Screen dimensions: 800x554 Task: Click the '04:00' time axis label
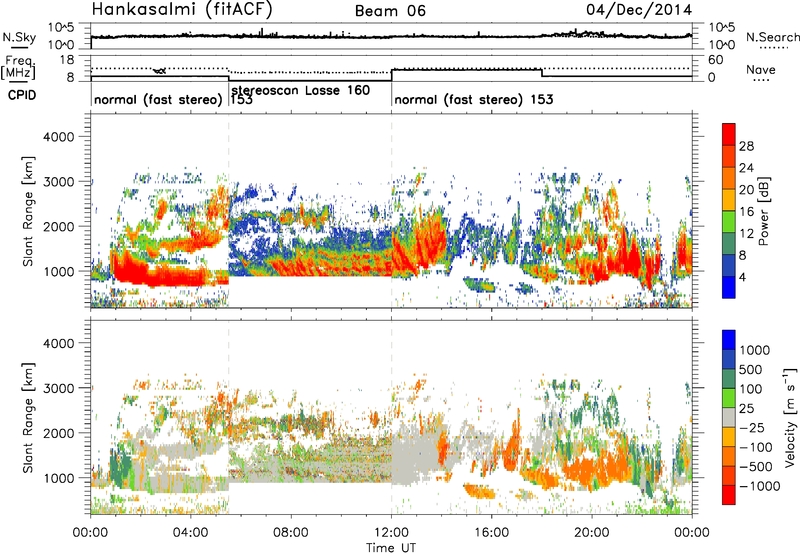click(191, 533)
